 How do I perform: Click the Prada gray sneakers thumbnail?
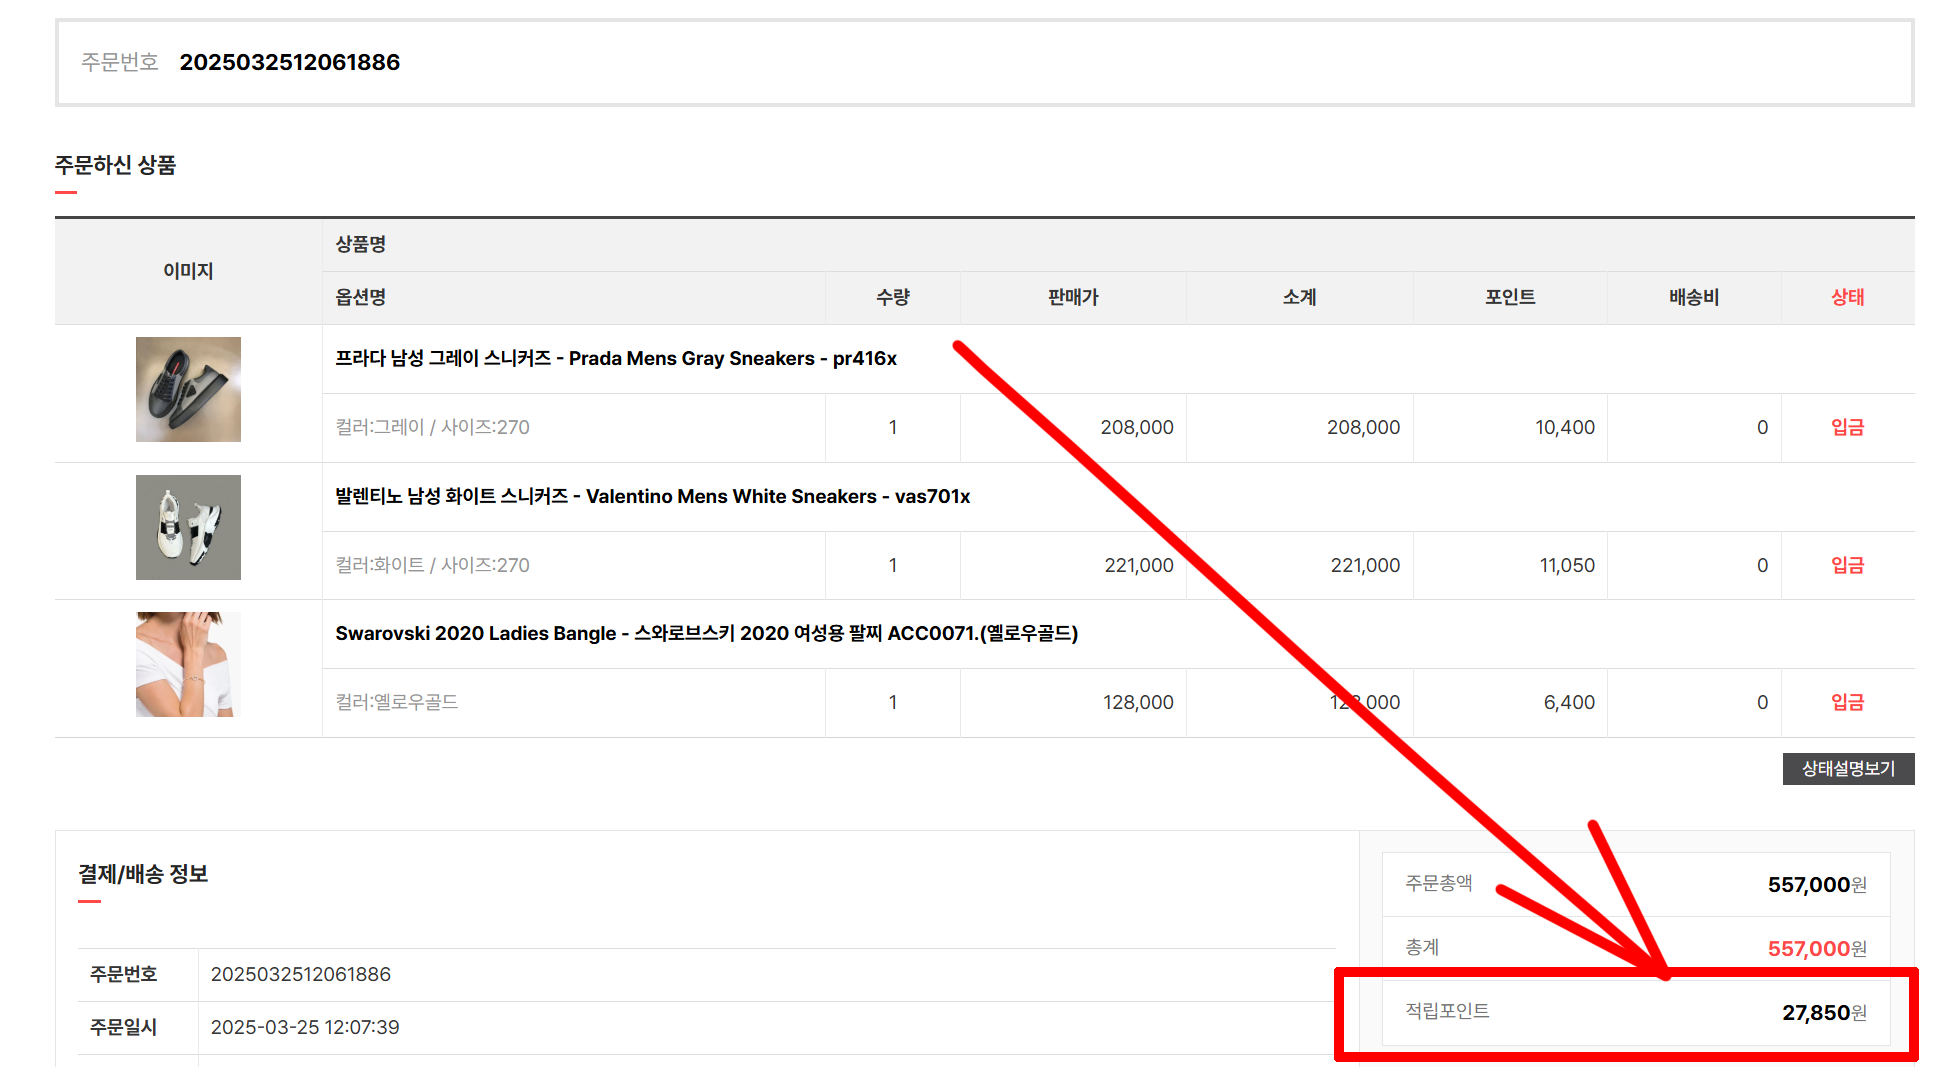pyautogui.click(x=188, y=389)
